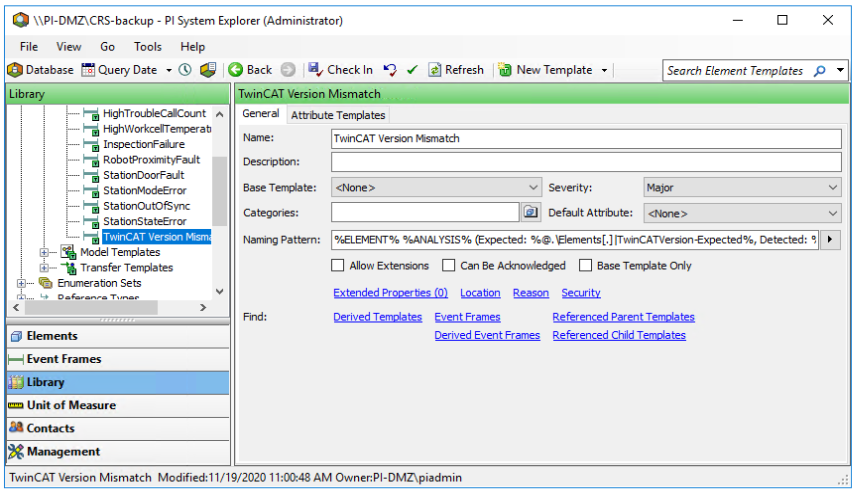Screen dimensions: 856x492
Task: Open the Help menu
Action: (192, 47)
